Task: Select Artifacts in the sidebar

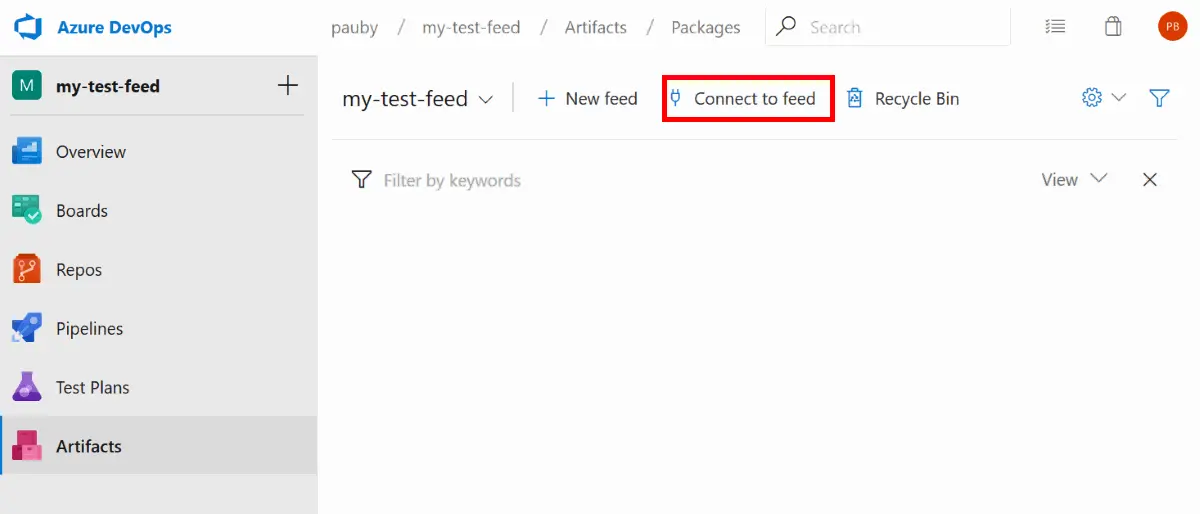Action: click(88, 446)
